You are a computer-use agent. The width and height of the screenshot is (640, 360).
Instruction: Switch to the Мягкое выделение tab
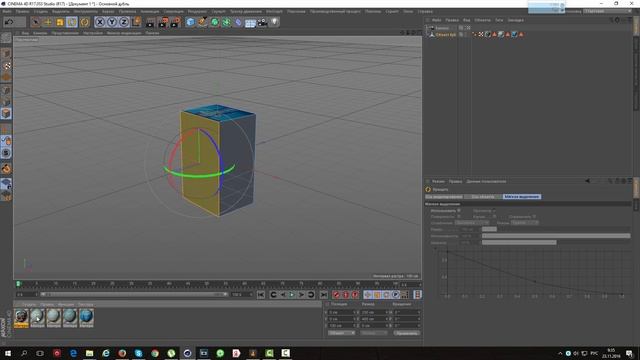tap(522, 197)
